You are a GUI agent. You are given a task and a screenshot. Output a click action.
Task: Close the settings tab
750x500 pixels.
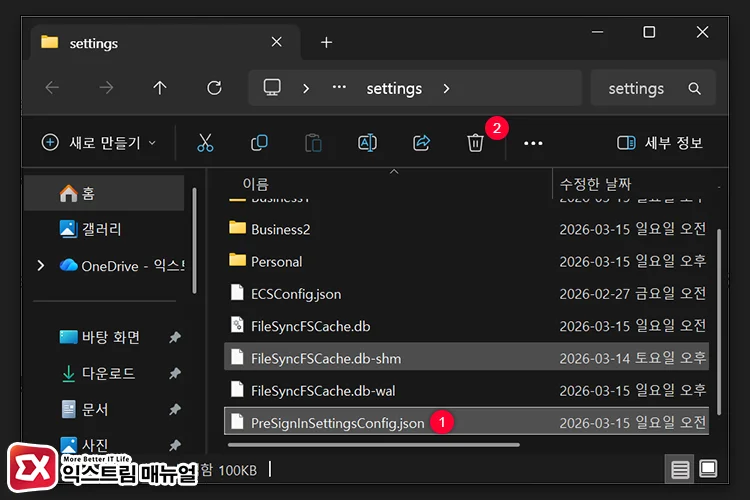pyautogui.click(x=276, y=42)
